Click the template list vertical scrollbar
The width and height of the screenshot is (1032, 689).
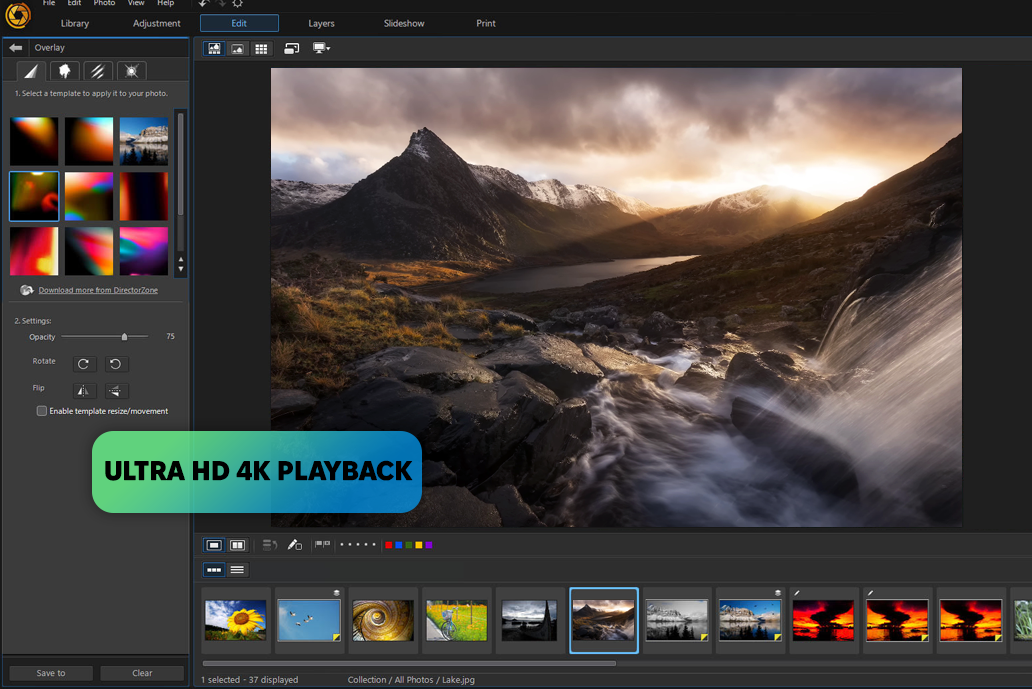(180, 165)
